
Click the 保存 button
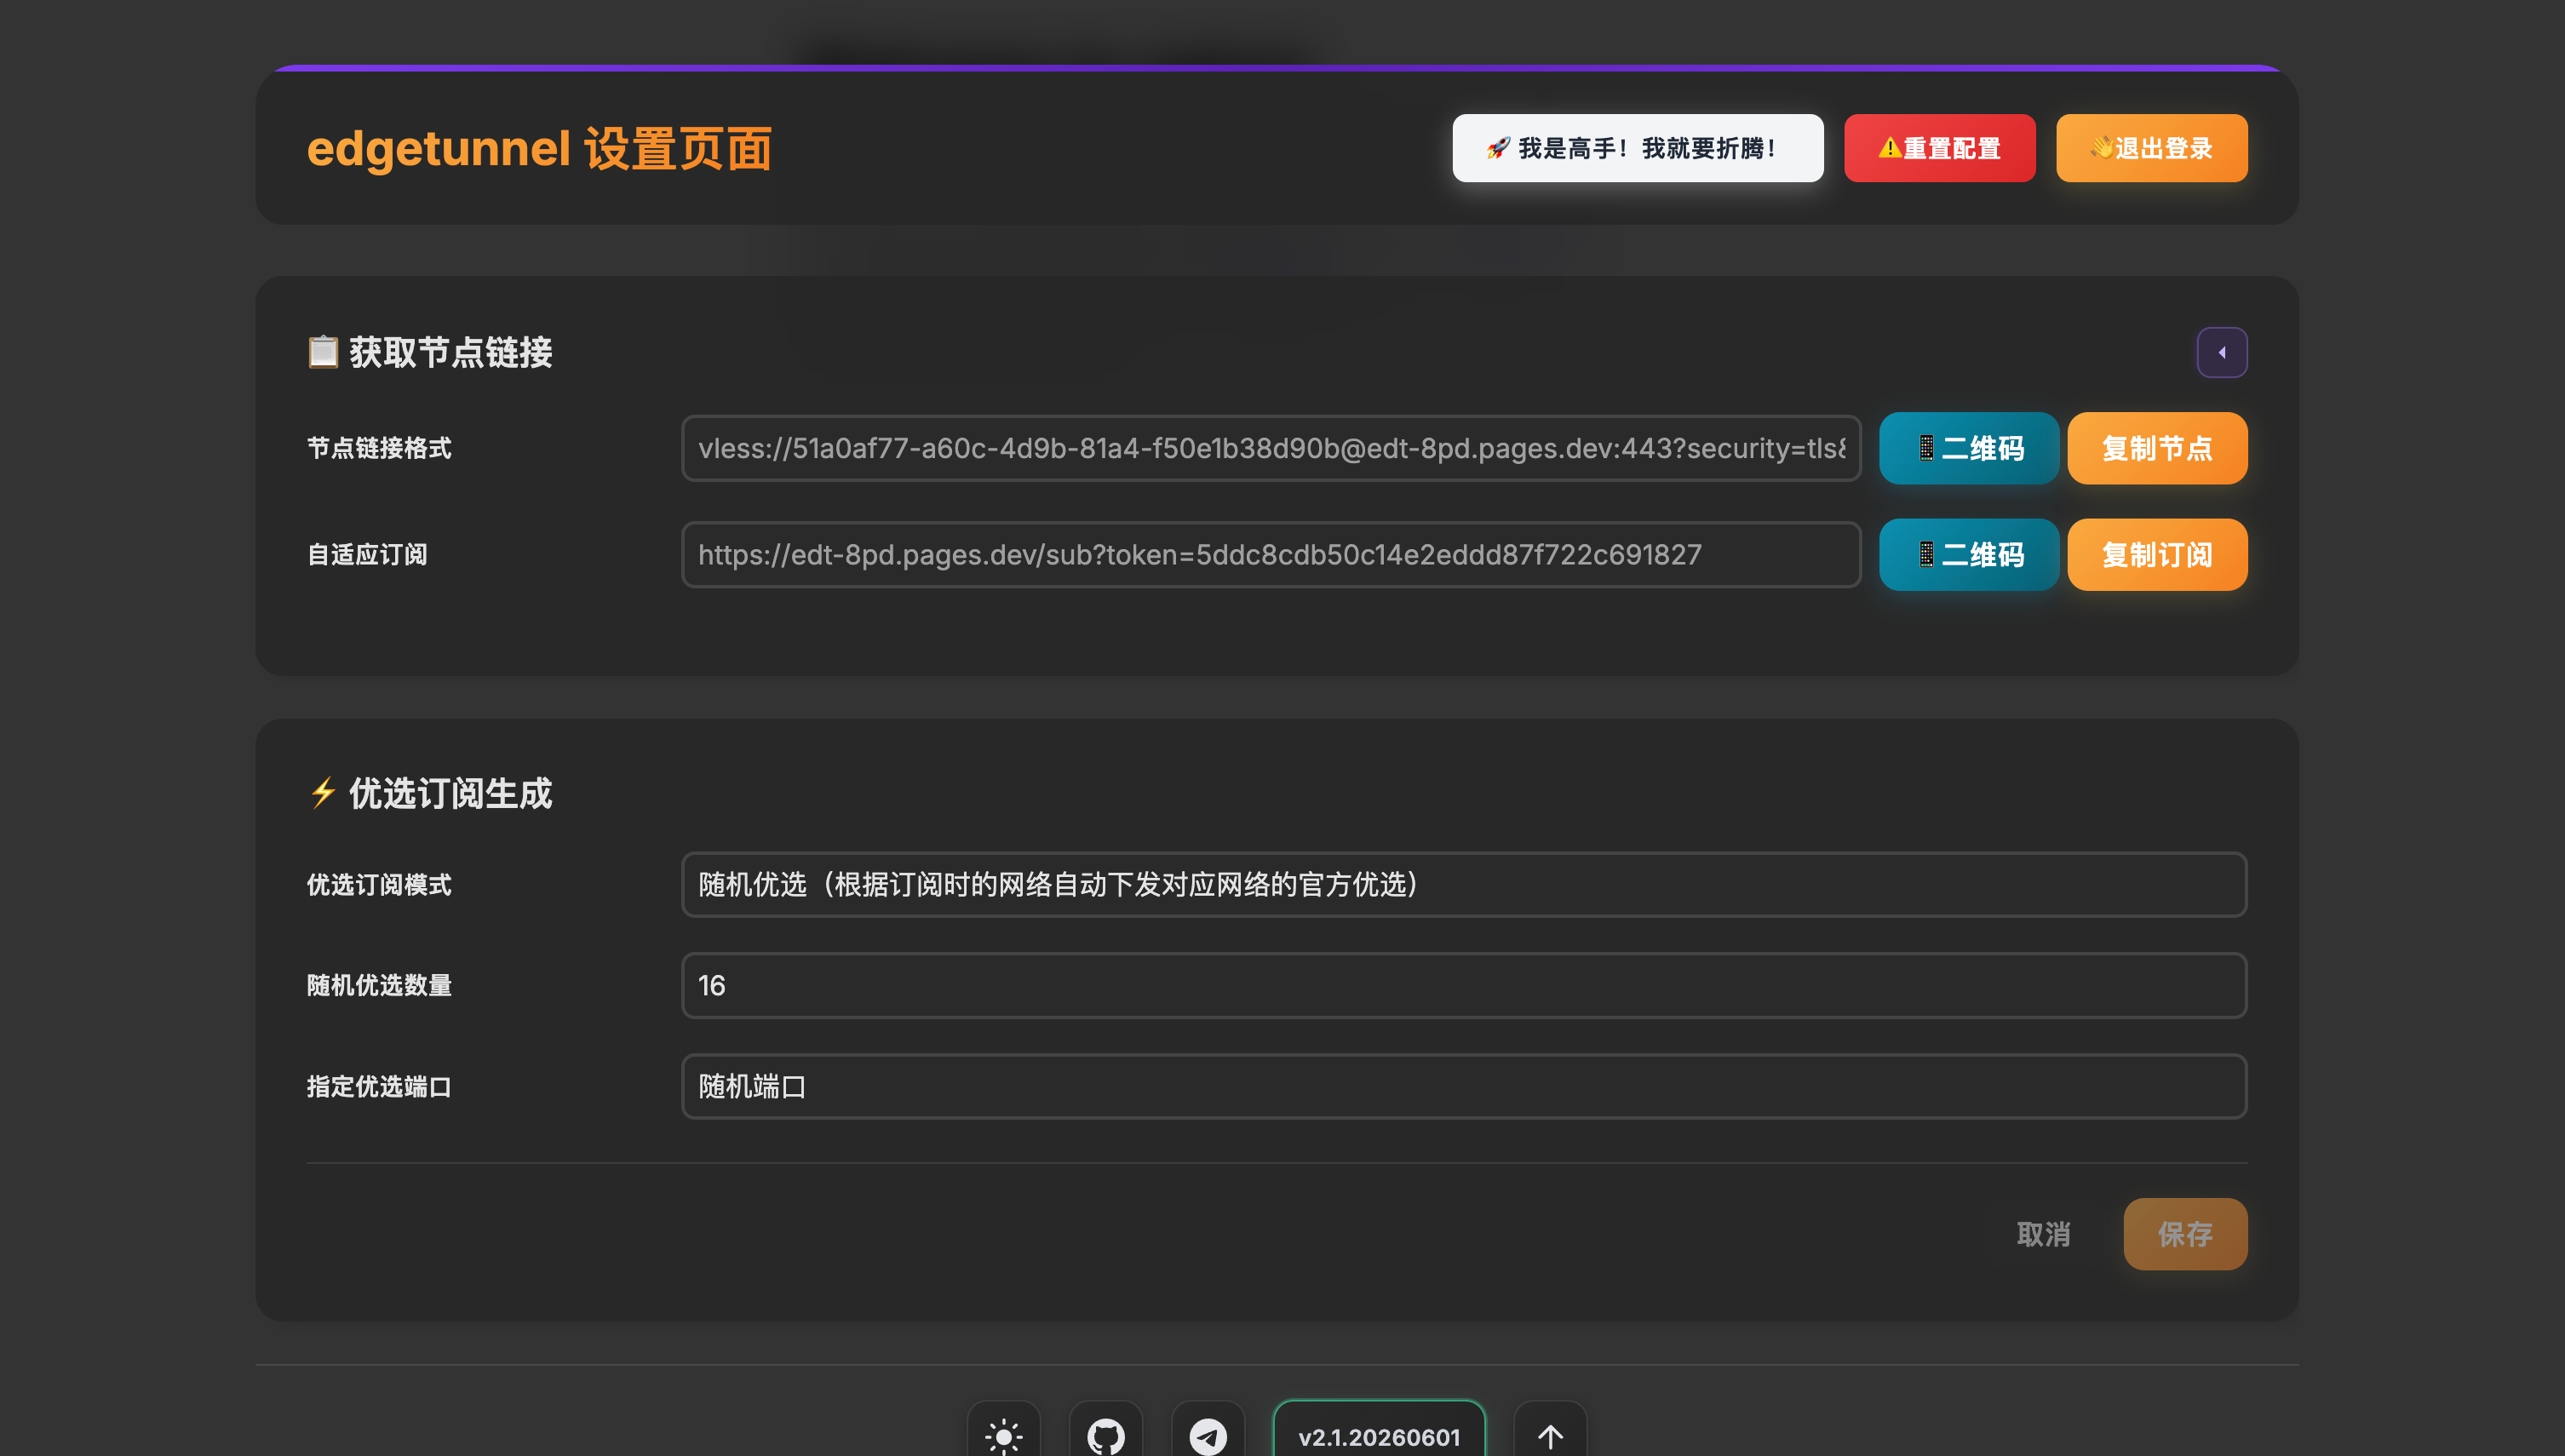pos(2185,1234)
